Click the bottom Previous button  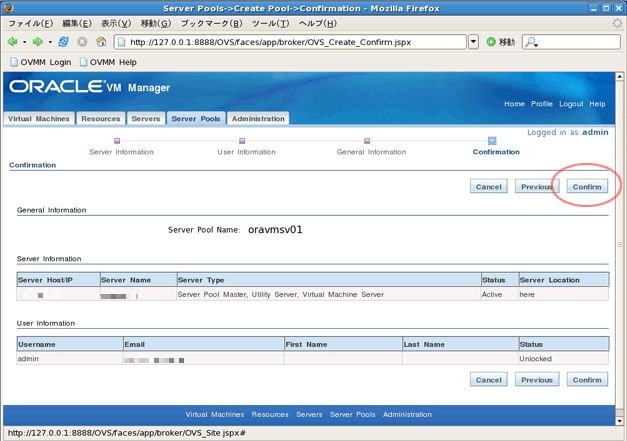[537, 380]
